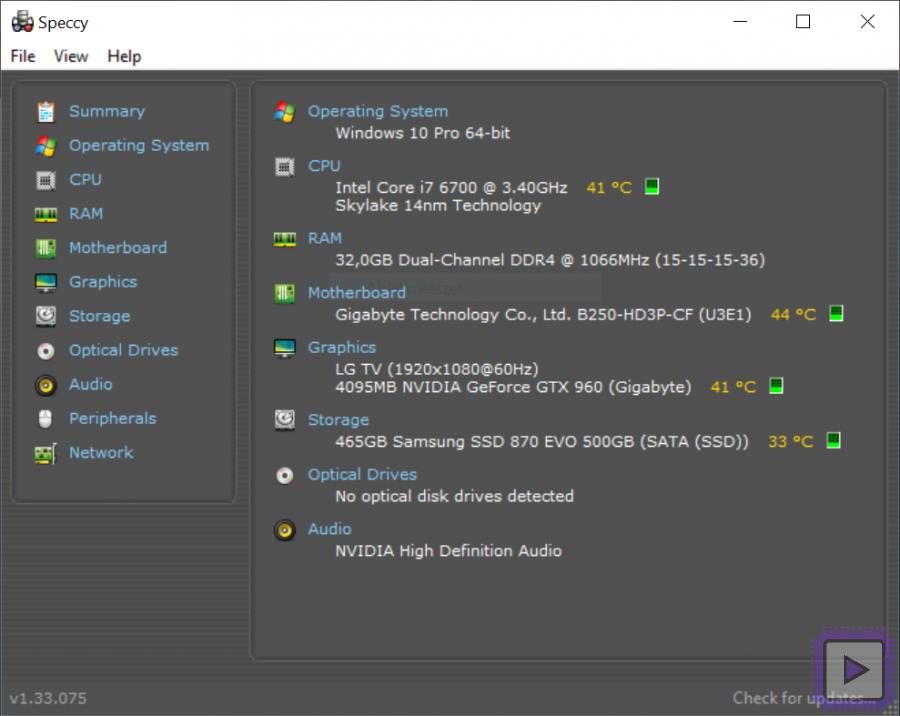Click the Network card icon in sidebar
Viewport: 900px width, 716px height.
pos(46,453)
